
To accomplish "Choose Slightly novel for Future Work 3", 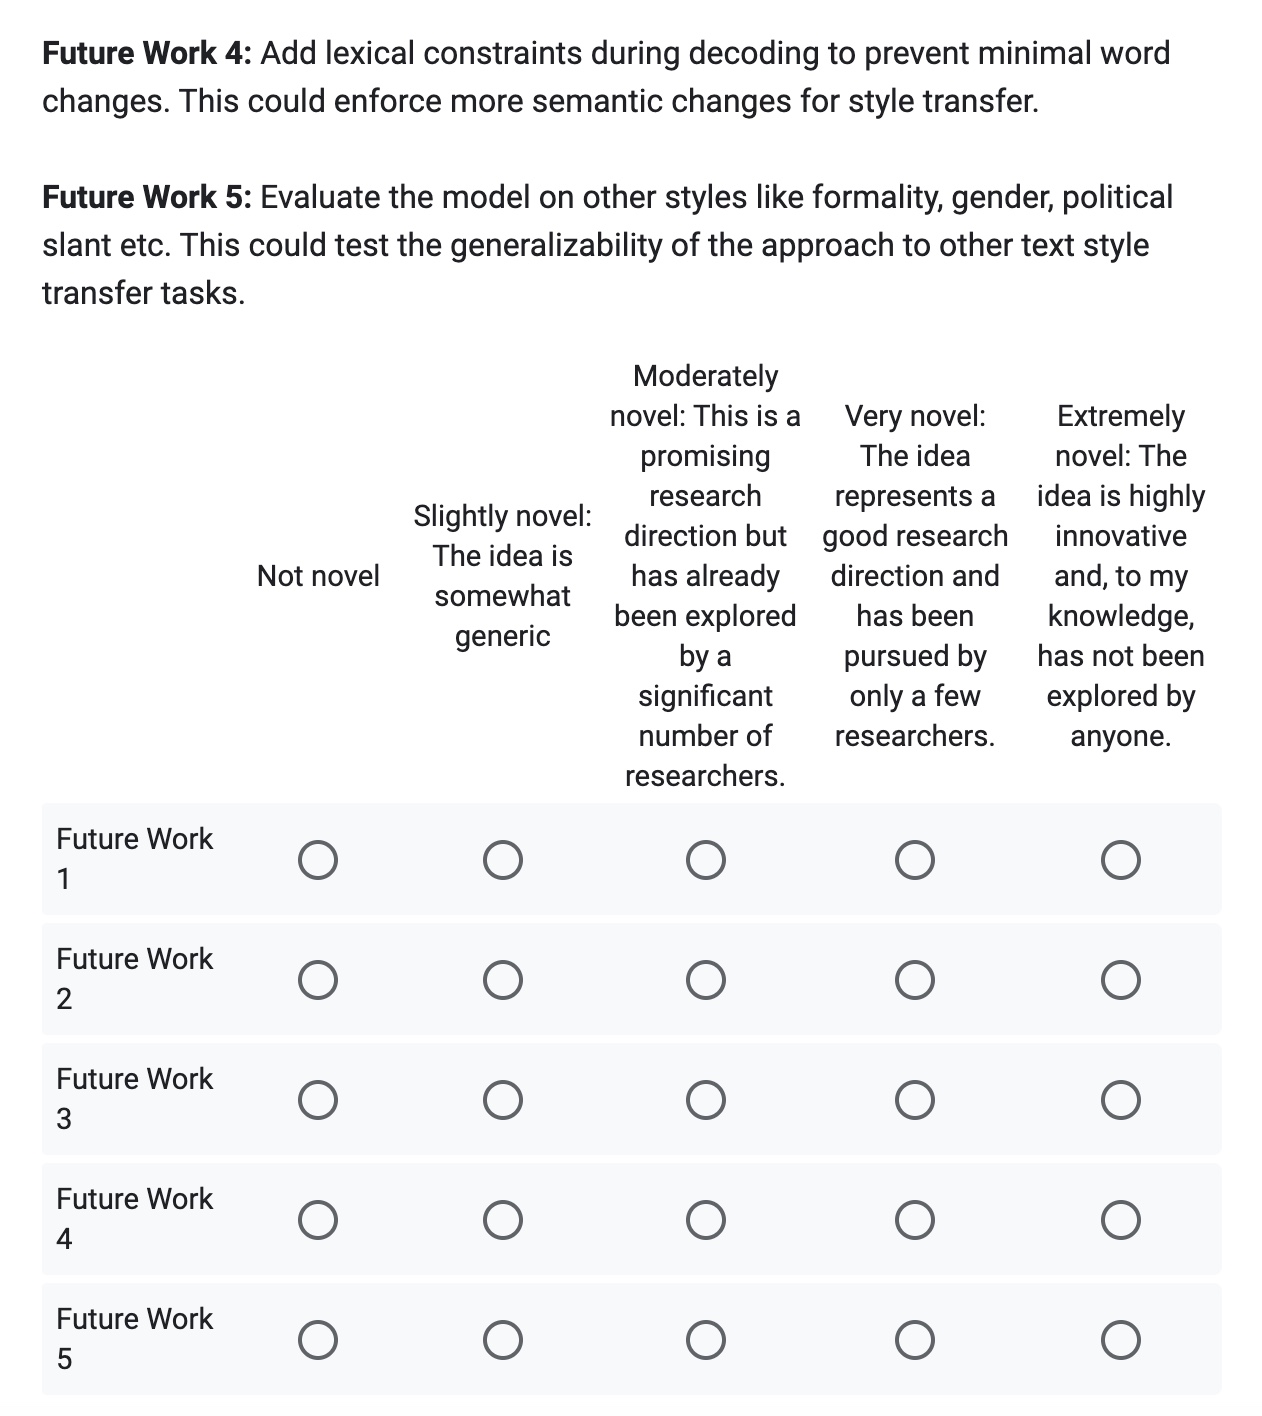I will click(x=502, y=1100).
